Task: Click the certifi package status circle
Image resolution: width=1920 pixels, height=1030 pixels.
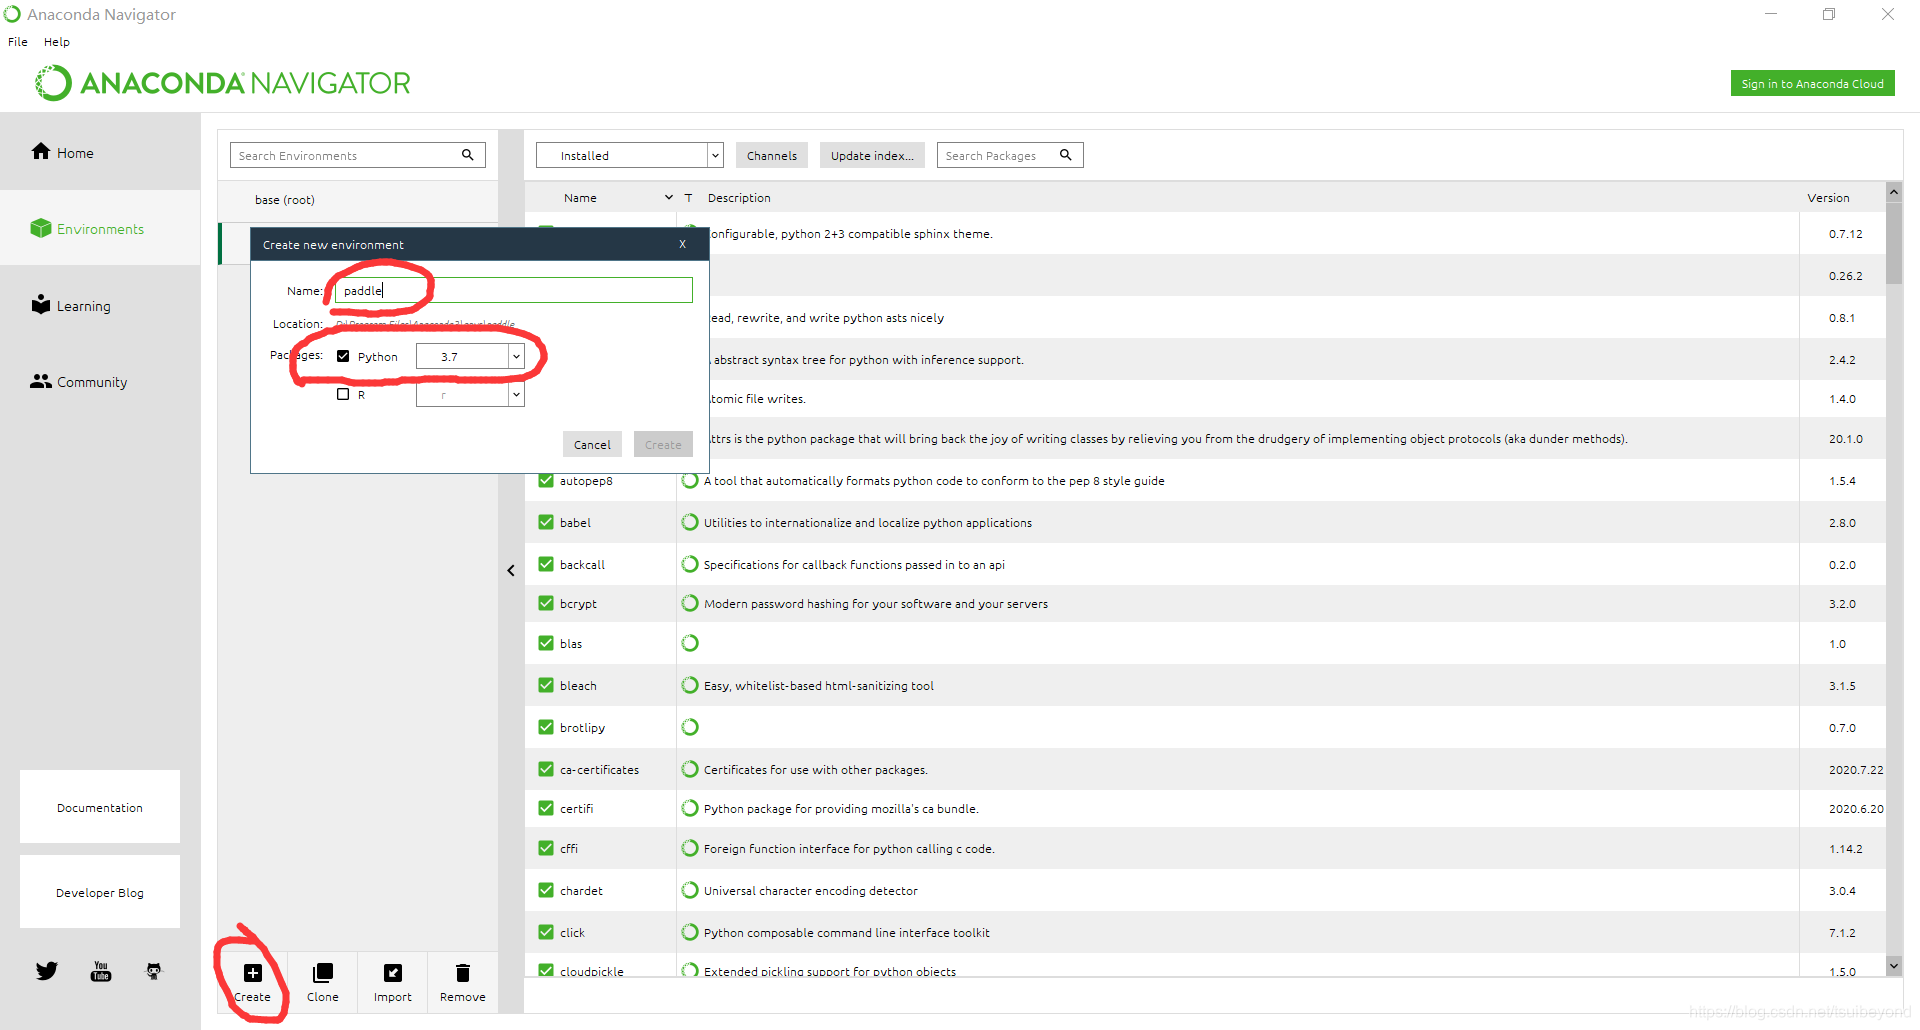Action: 690,808
